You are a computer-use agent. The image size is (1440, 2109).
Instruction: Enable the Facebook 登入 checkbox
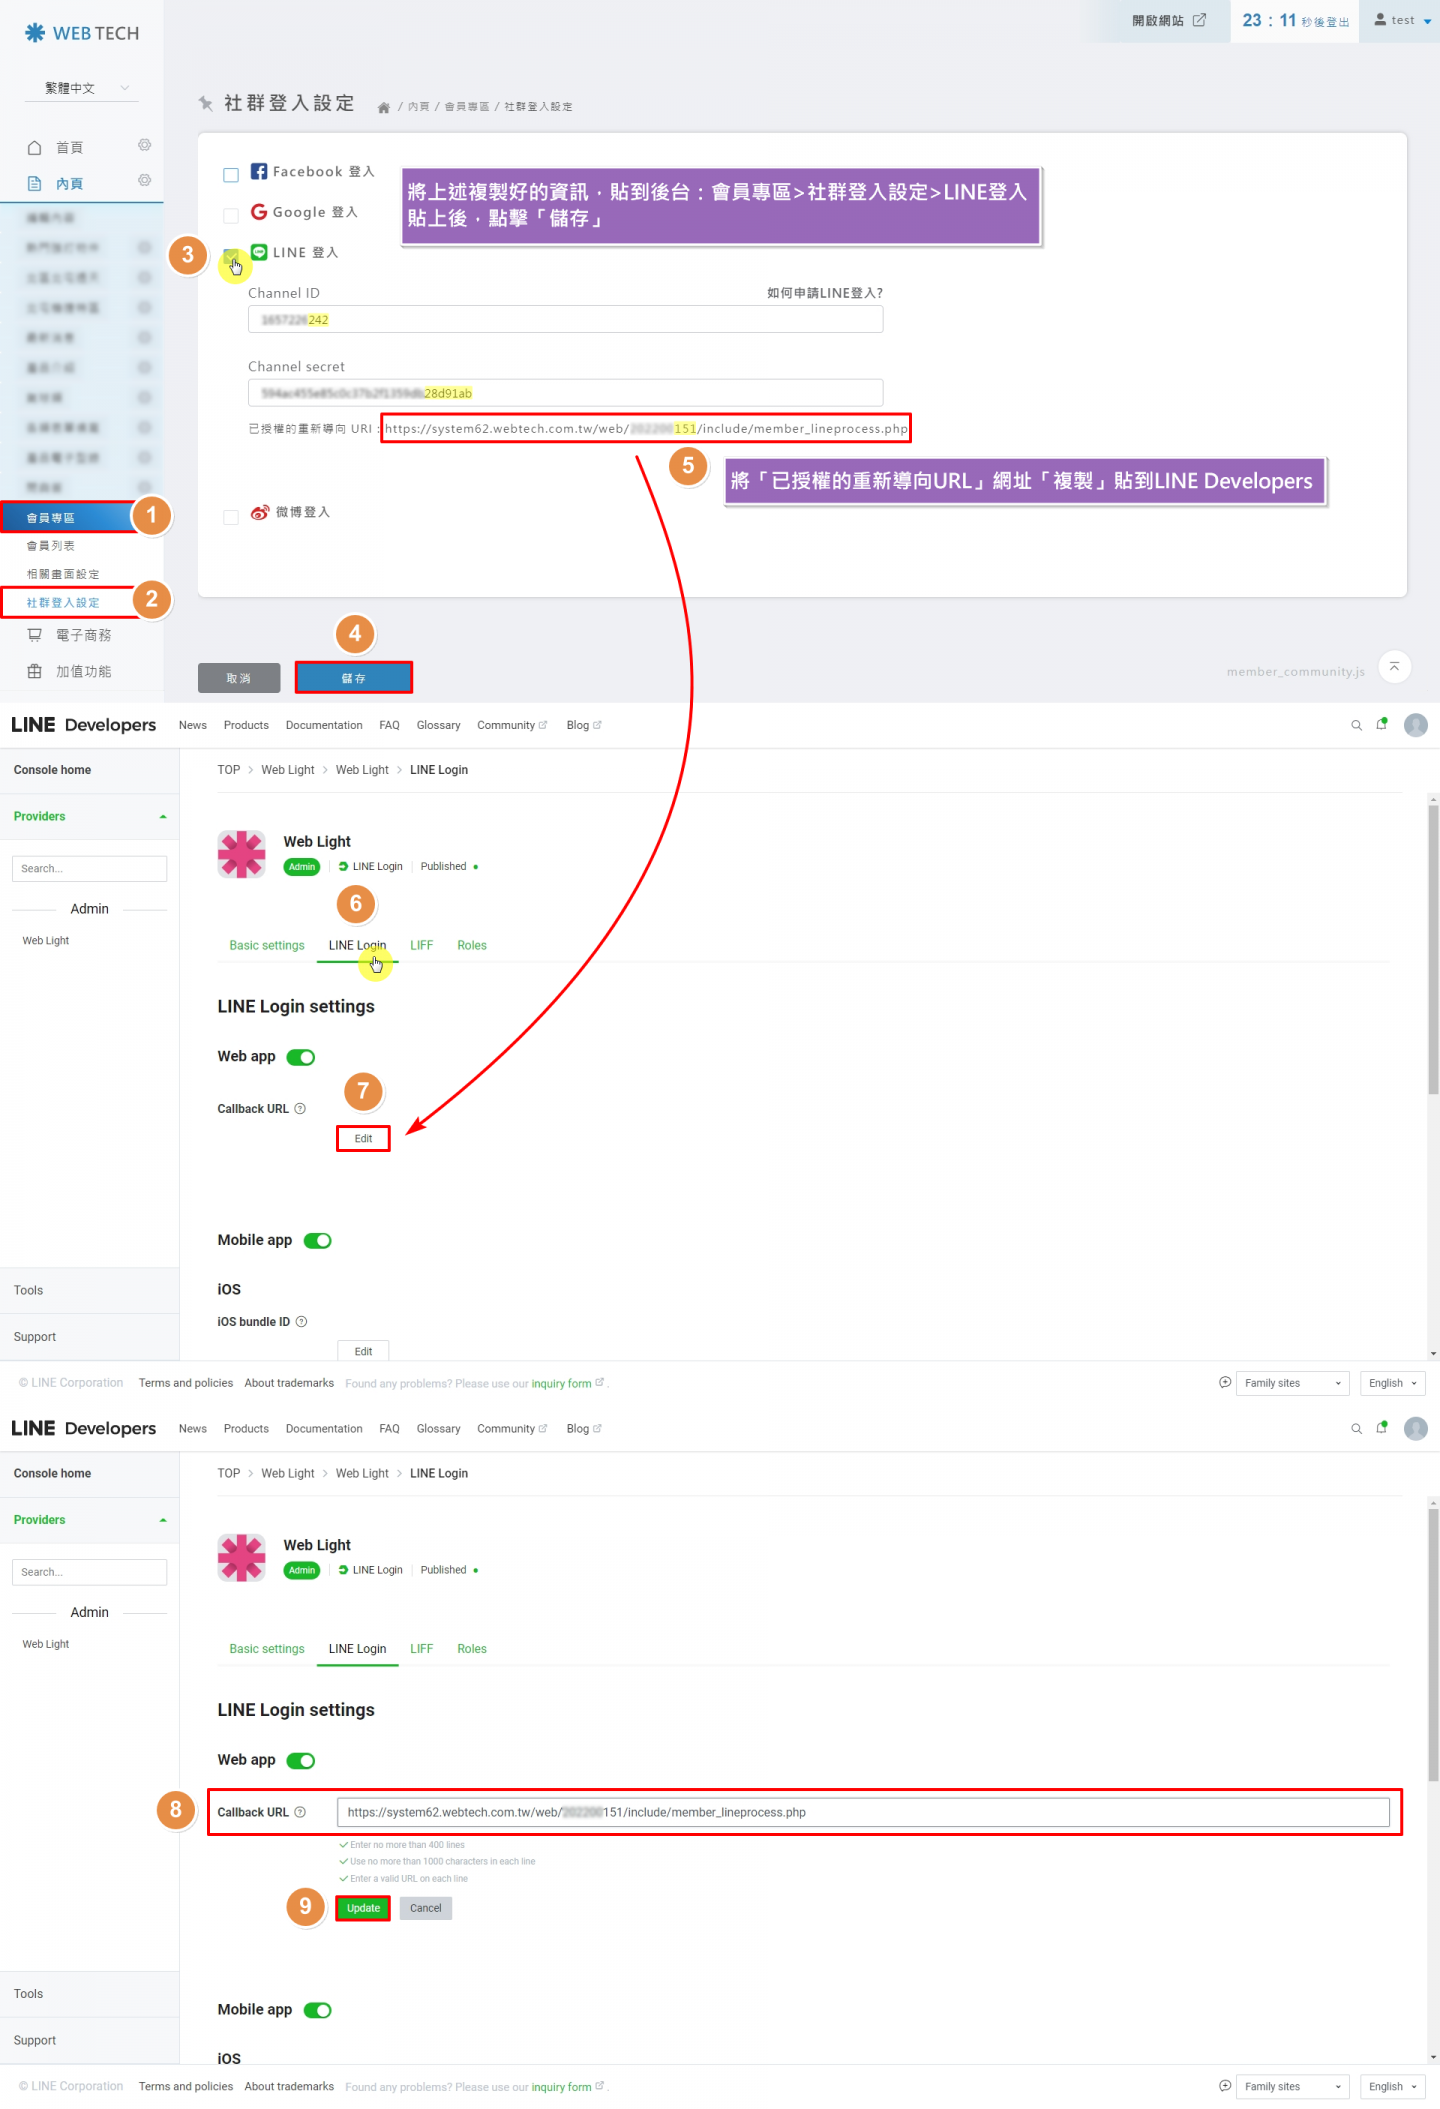click(x=231, y=175)
